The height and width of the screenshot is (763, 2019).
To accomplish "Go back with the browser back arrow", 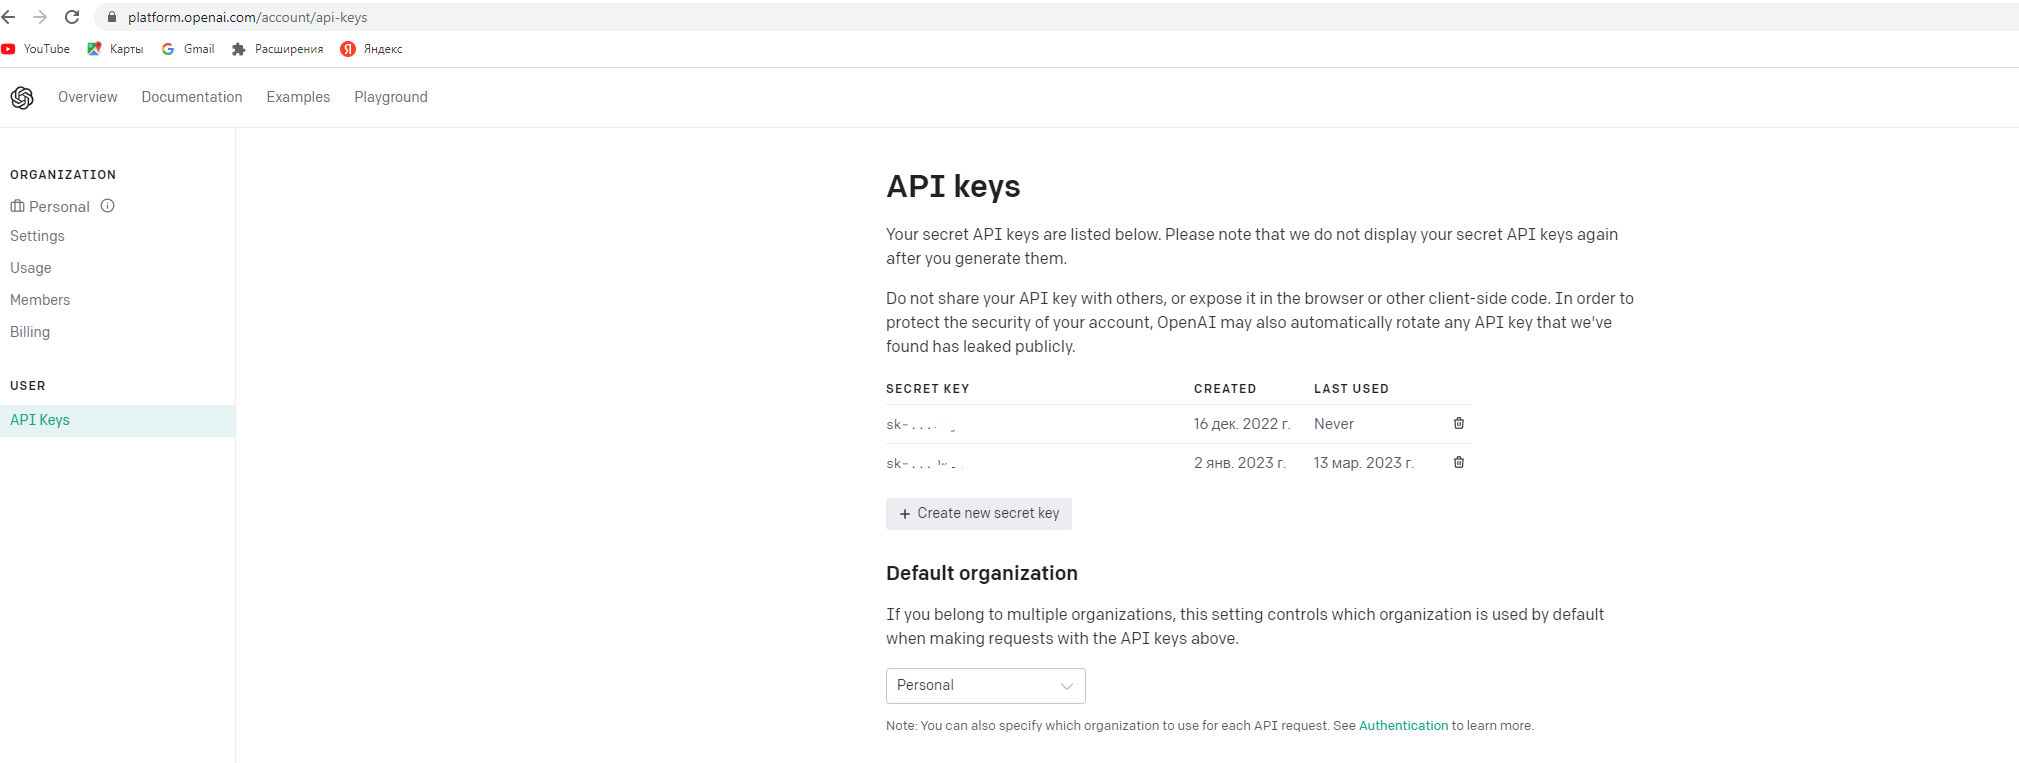I will (9, 17).
